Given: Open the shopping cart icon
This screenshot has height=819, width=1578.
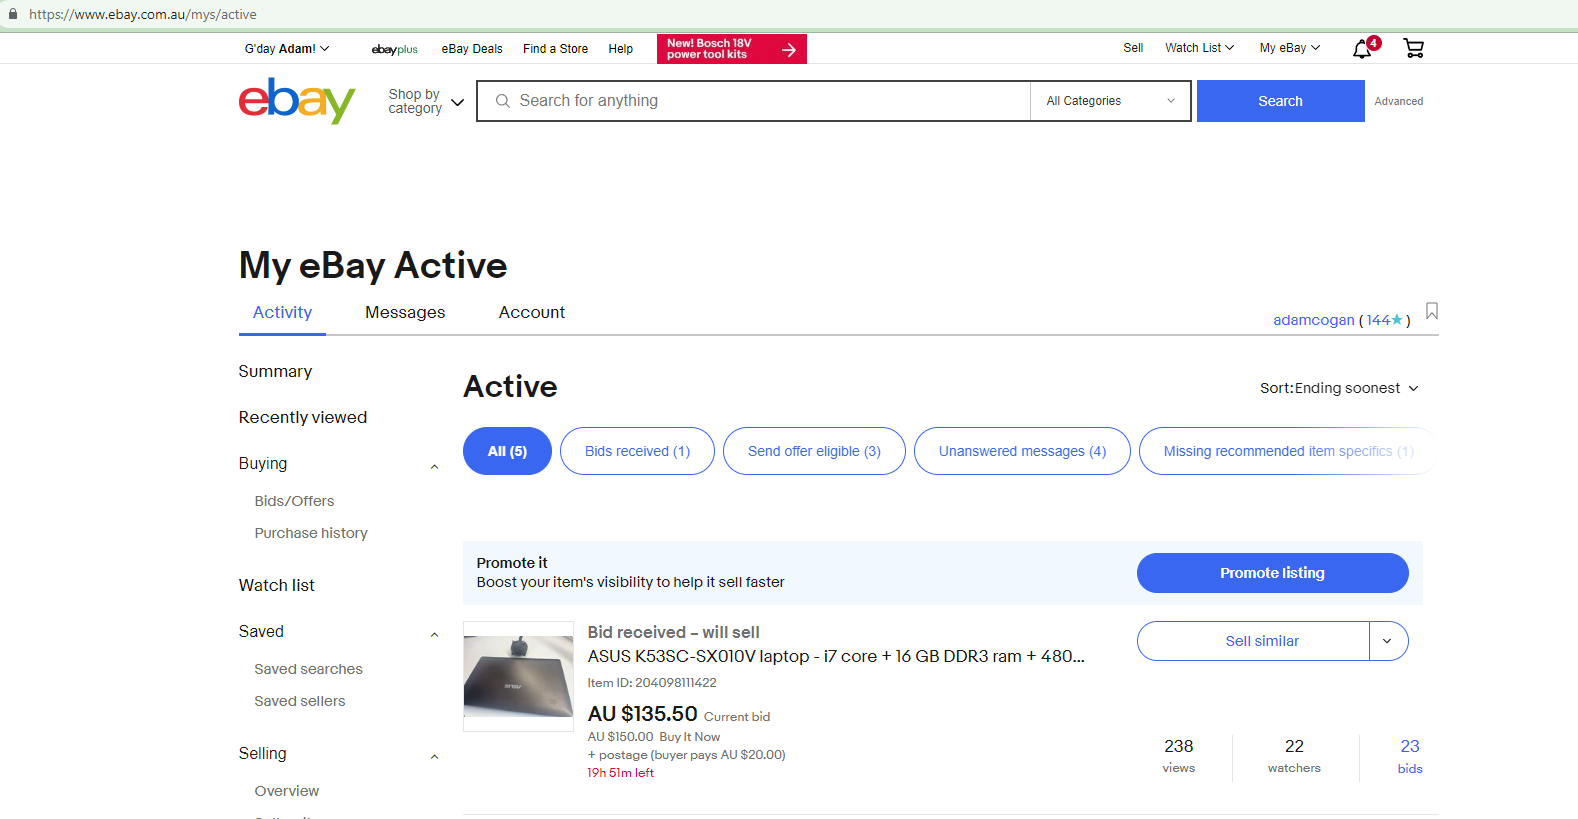Looking at the screenshot, I should pos(1413,48).
